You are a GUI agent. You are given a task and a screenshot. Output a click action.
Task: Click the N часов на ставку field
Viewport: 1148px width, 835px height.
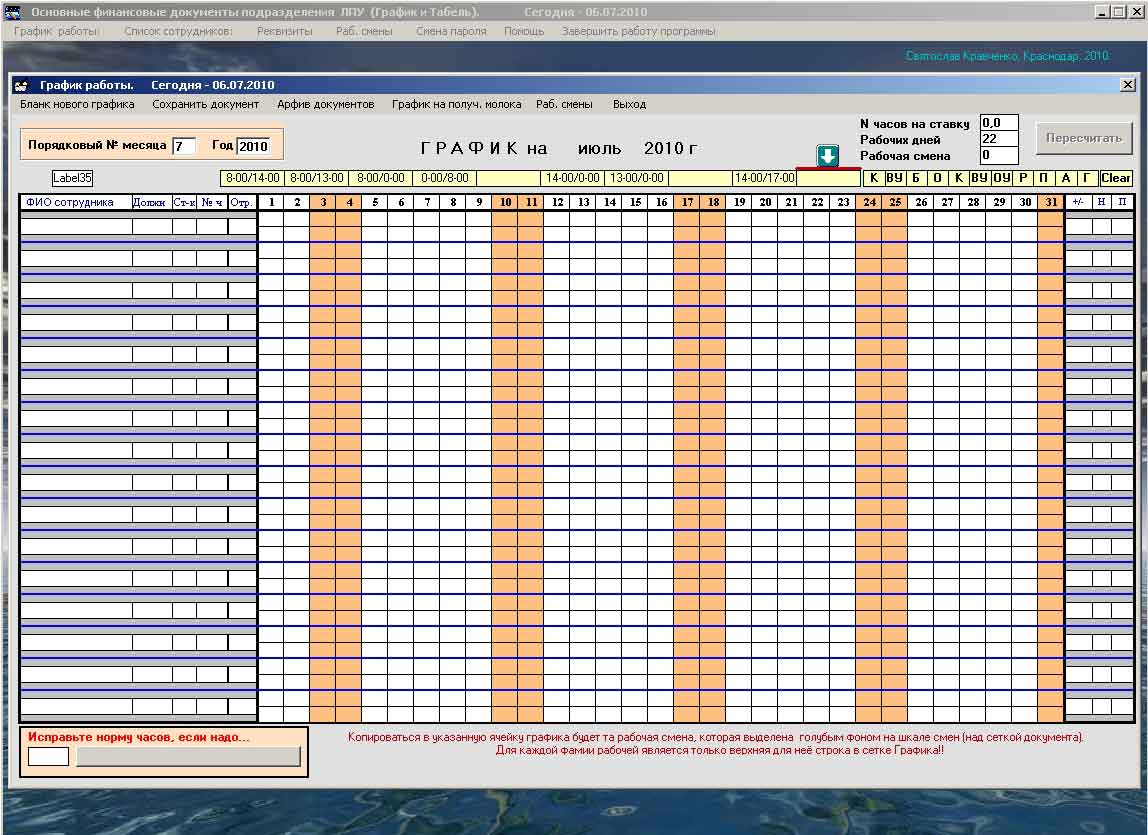[x=999, y=123]
